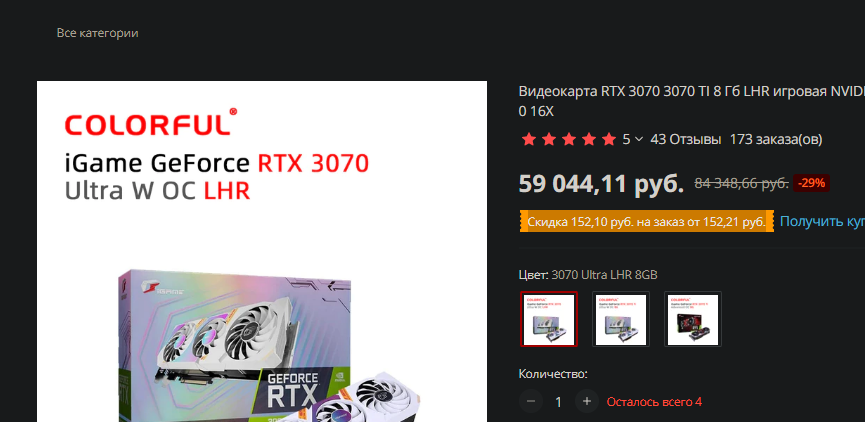Increase quantity with the plus button
The height and width of the screenshot is (422, 865).
click(587, 402)
